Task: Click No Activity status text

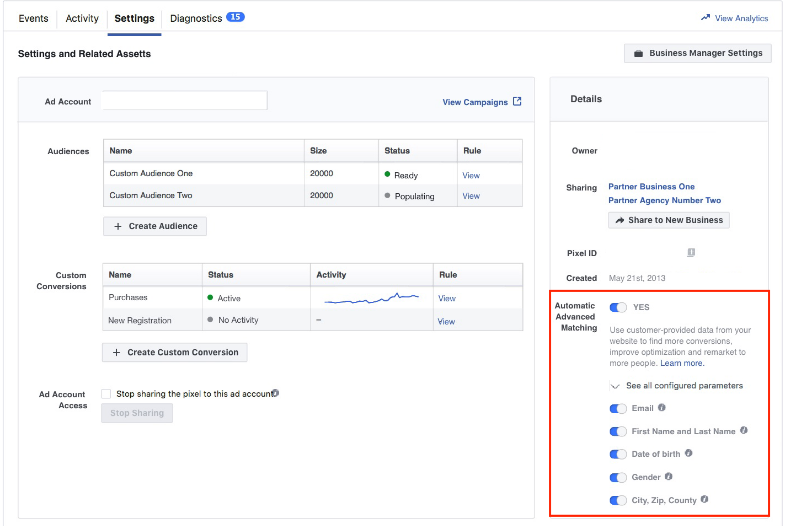Action: [x=238, y=320]
